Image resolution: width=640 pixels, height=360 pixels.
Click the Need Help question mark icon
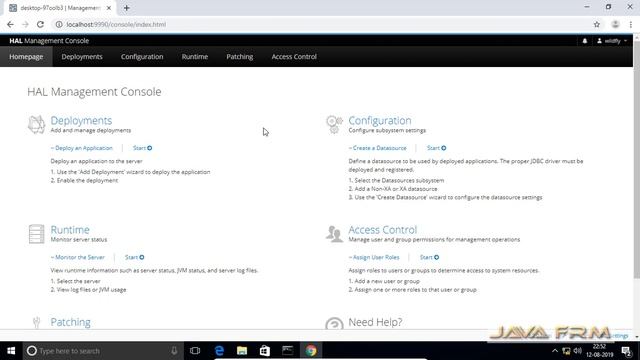pos(334,323)
